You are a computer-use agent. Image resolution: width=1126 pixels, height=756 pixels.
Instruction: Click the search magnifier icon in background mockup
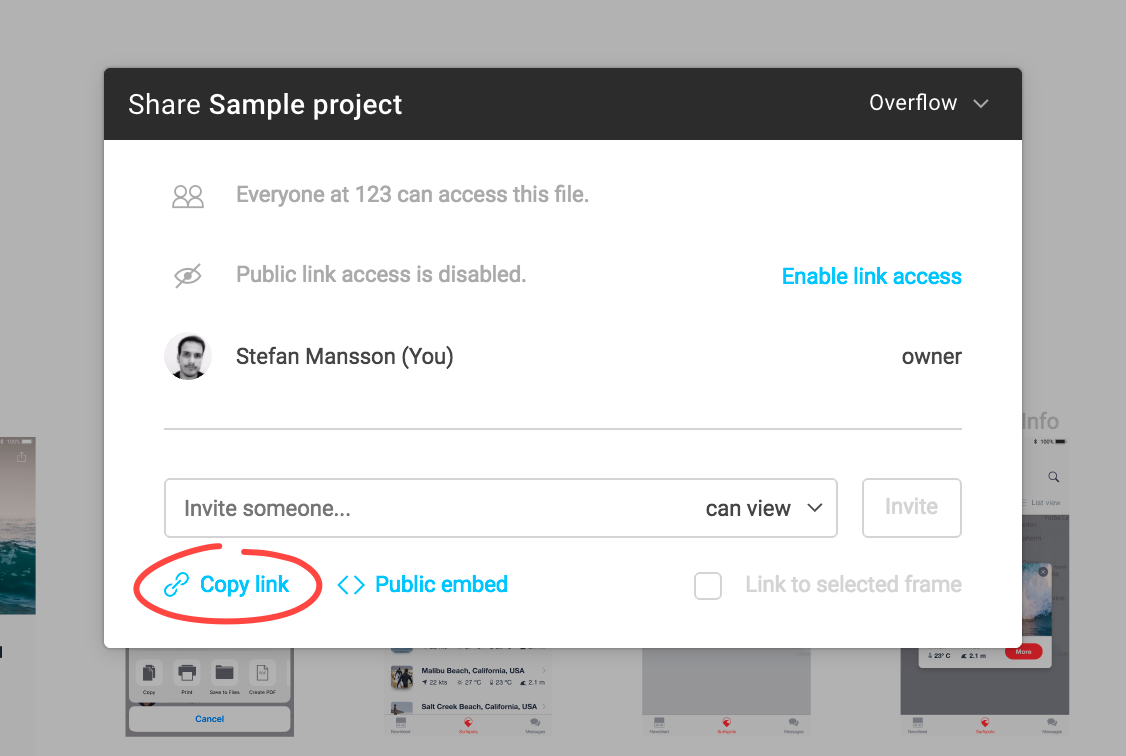click(x=1053, y=477)
